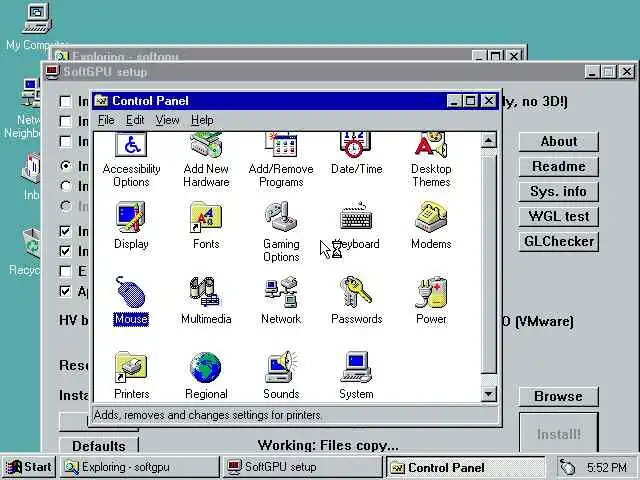
Task: Launch GLChecker from SoftGPU setup
Action: tap(558, 242)
